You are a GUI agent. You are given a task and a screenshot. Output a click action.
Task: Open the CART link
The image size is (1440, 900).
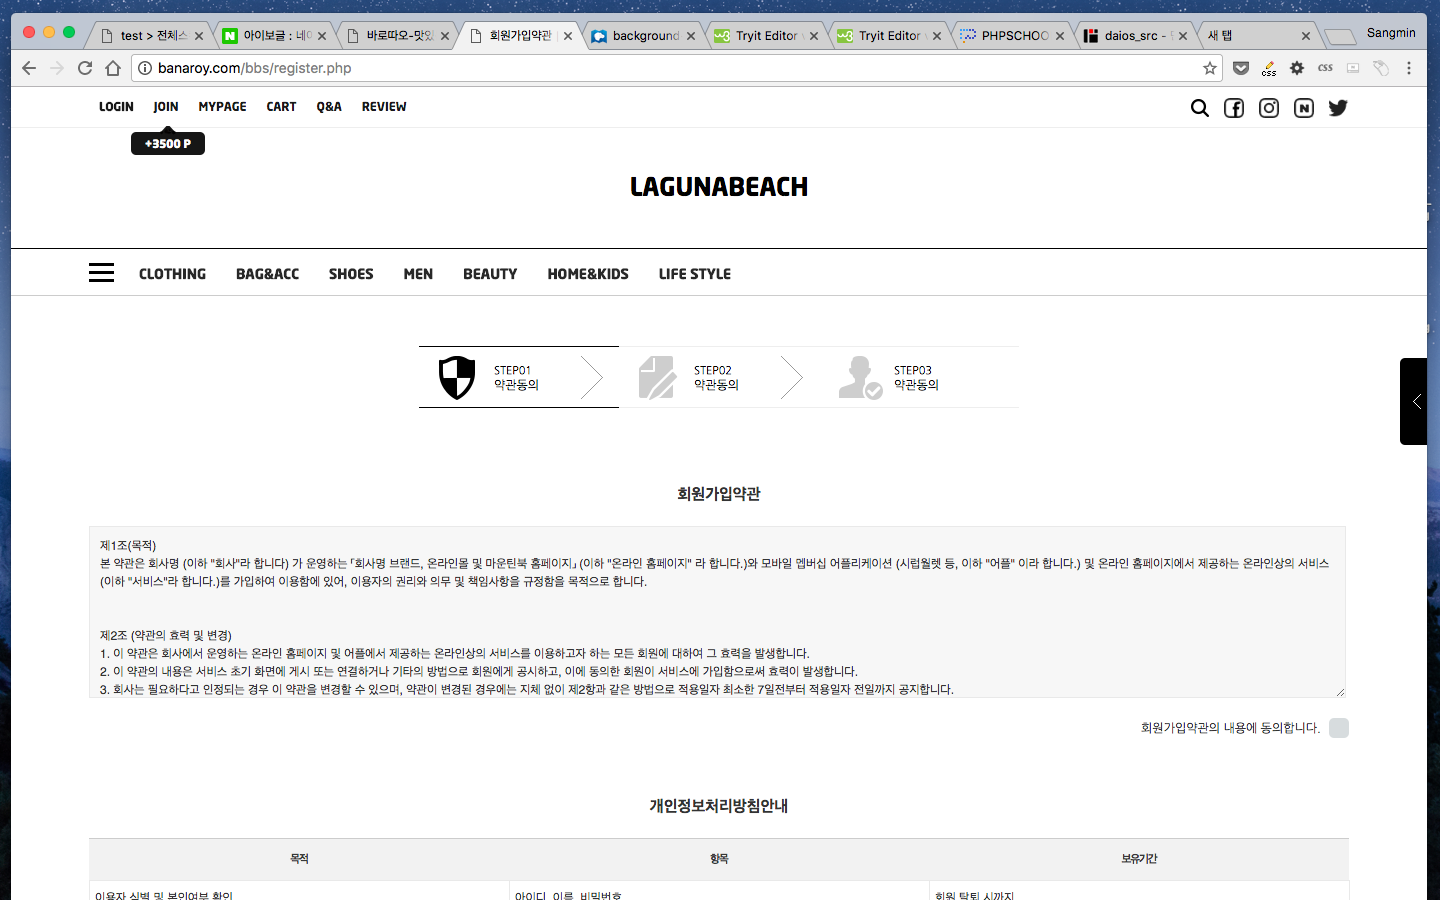(281, 107)
